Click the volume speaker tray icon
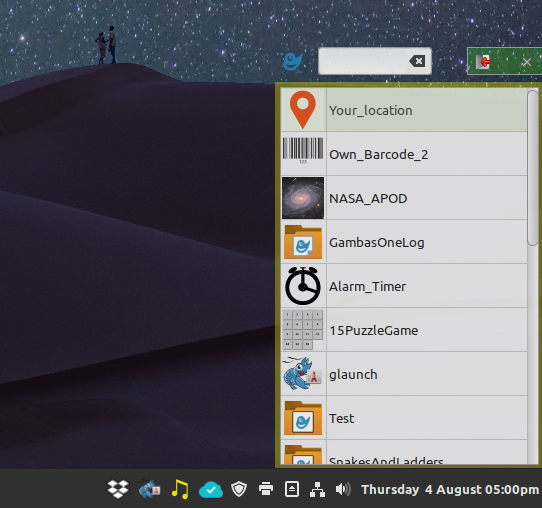542x508 pixels. pyautogui.click(x=343, y=489)
